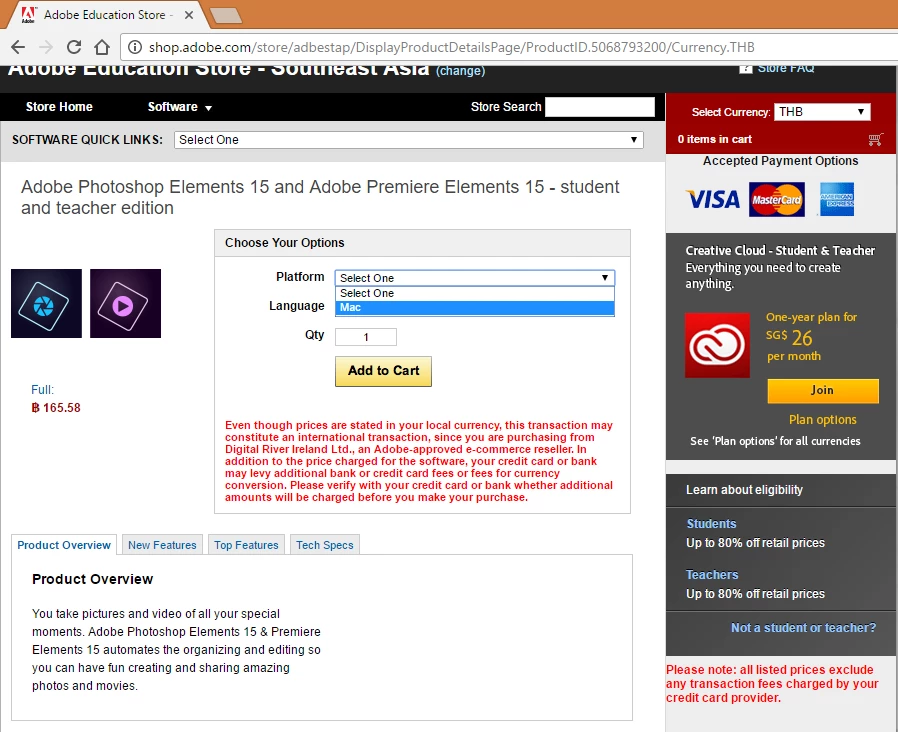Image resolution: width=898 pixels, height=732 pixels.
Task: Click the MasterCard payment logo
Action: 777,199
